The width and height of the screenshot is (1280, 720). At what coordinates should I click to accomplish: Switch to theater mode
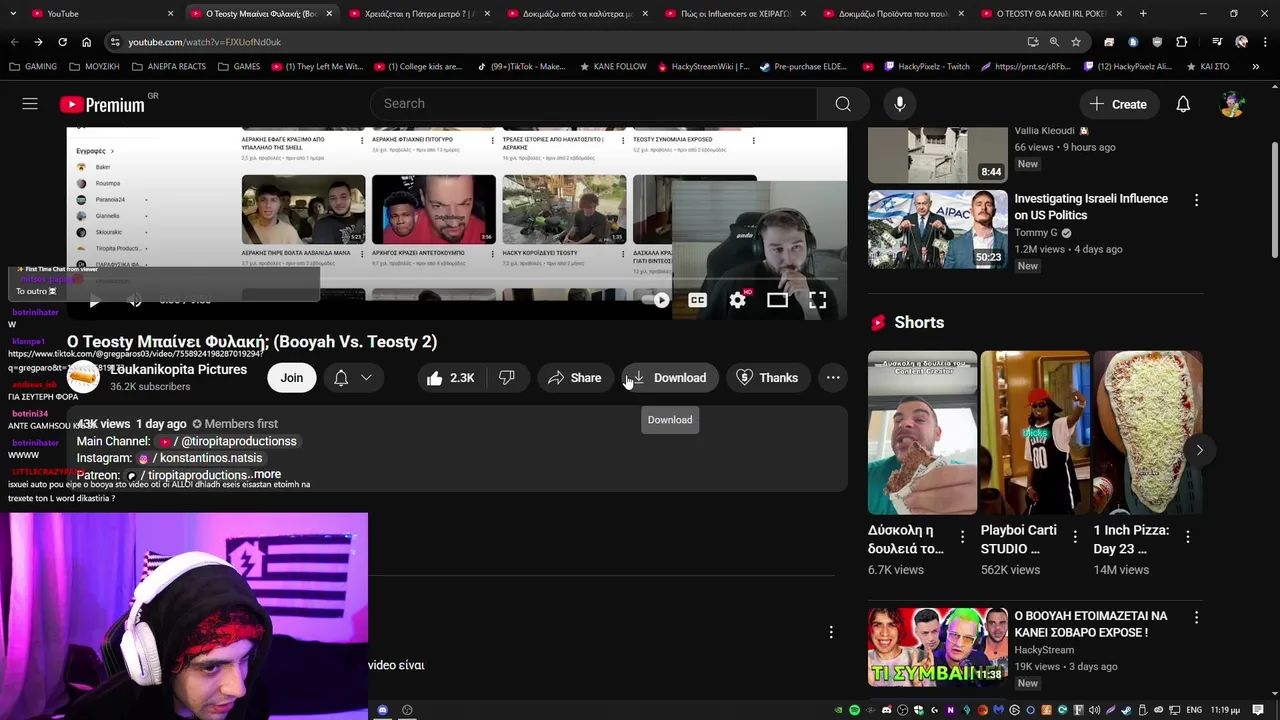777,300
